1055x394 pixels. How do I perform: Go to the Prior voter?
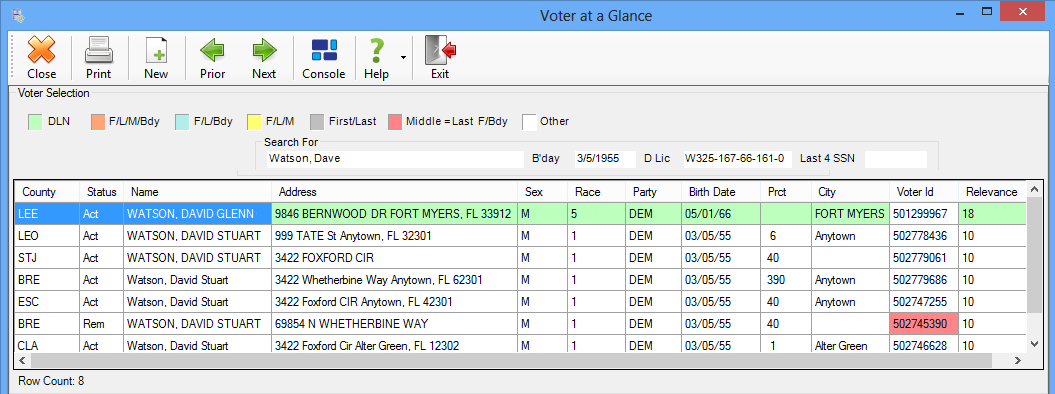tap(213, 57)
